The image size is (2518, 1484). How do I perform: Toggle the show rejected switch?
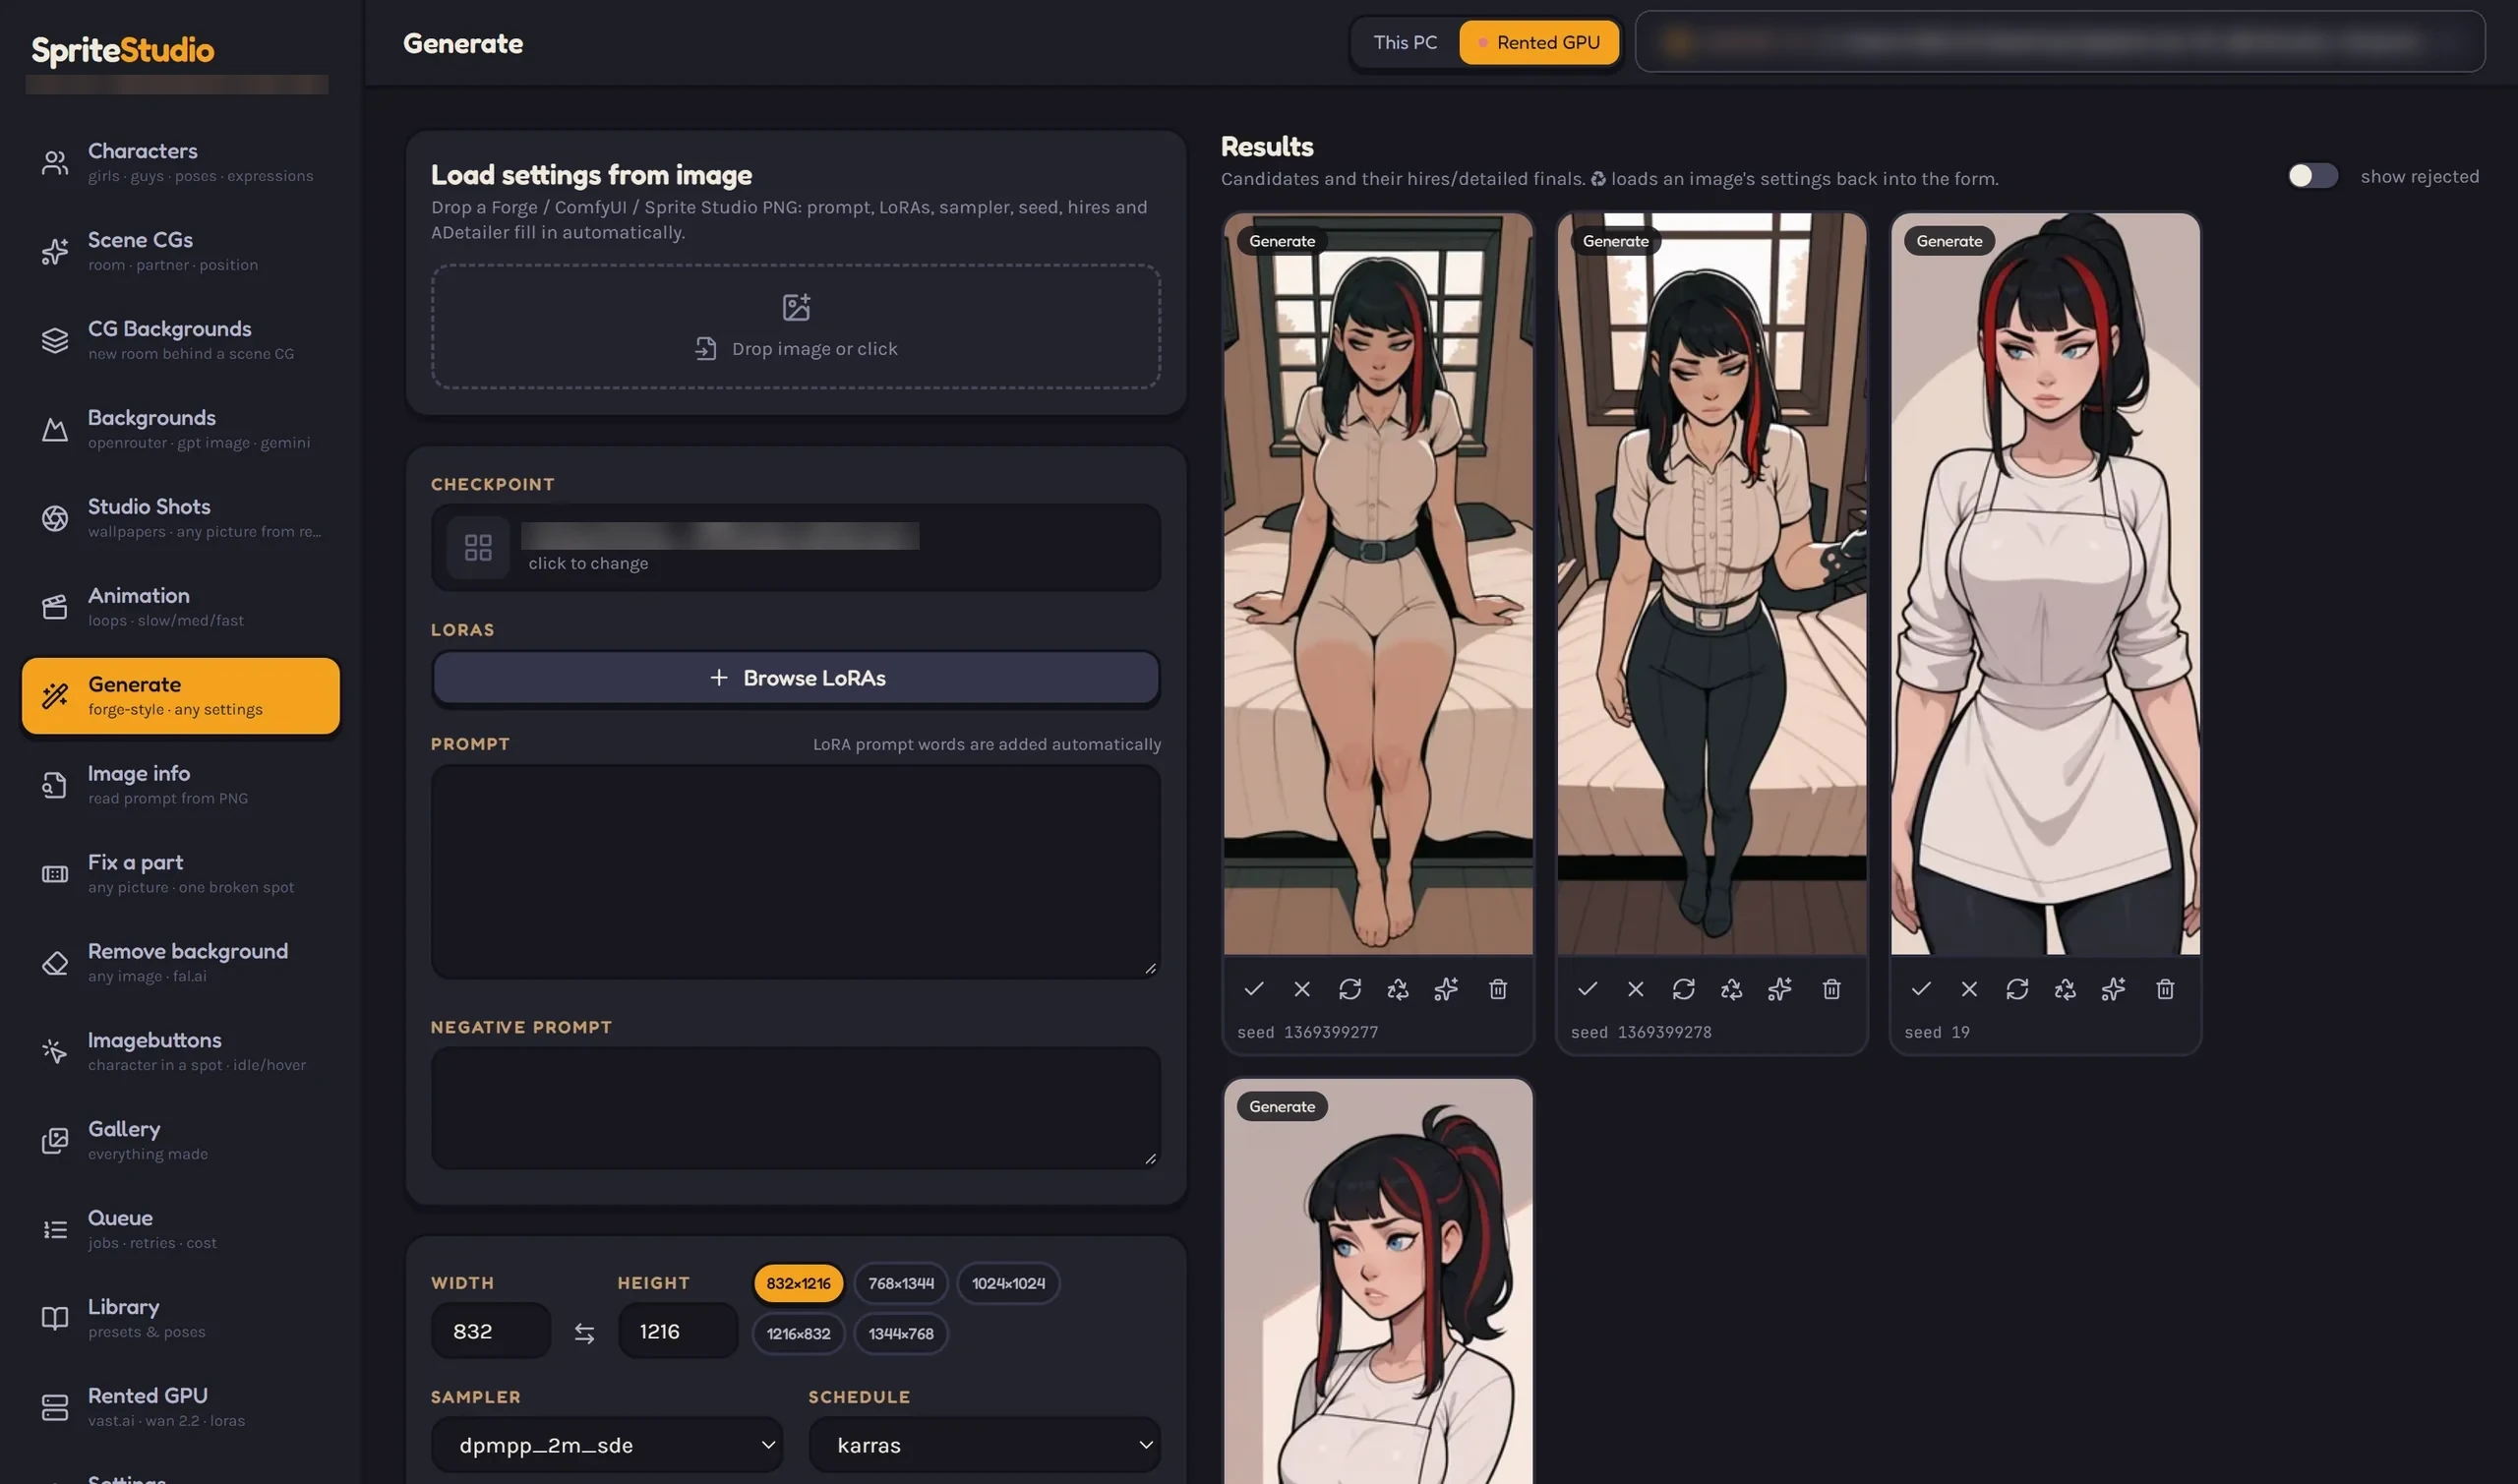(2312, 176)
